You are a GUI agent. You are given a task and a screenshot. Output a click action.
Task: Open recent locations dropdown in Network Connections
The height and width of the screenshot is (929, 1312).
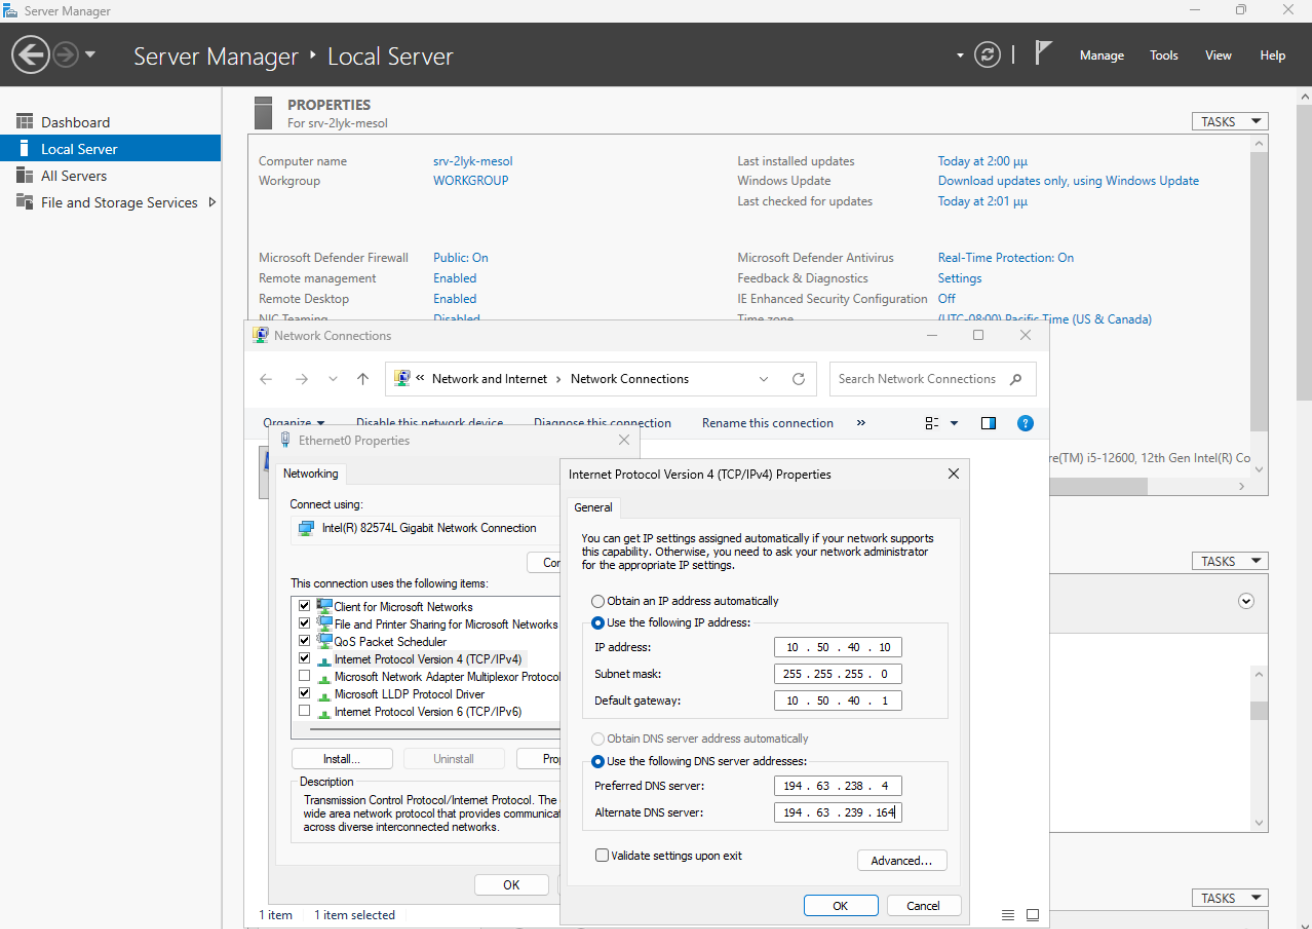coord(333,379)
